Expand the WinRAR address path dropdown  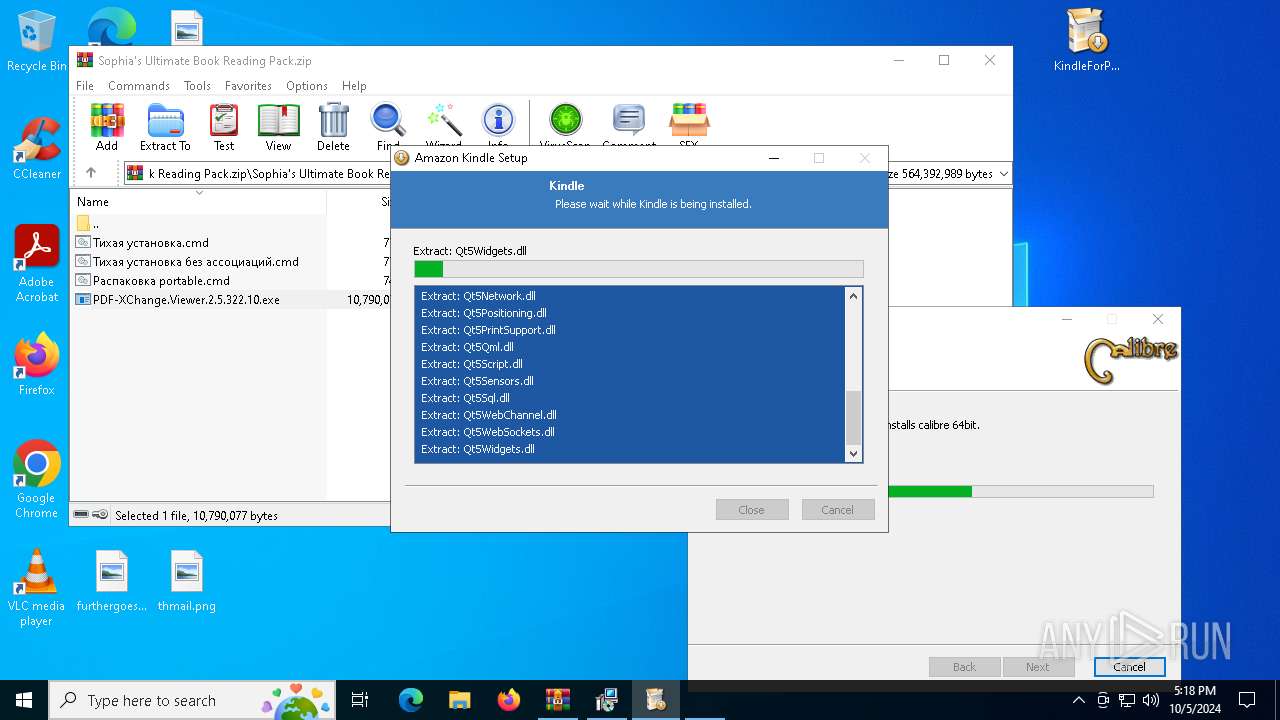[x=1003, y=173]
